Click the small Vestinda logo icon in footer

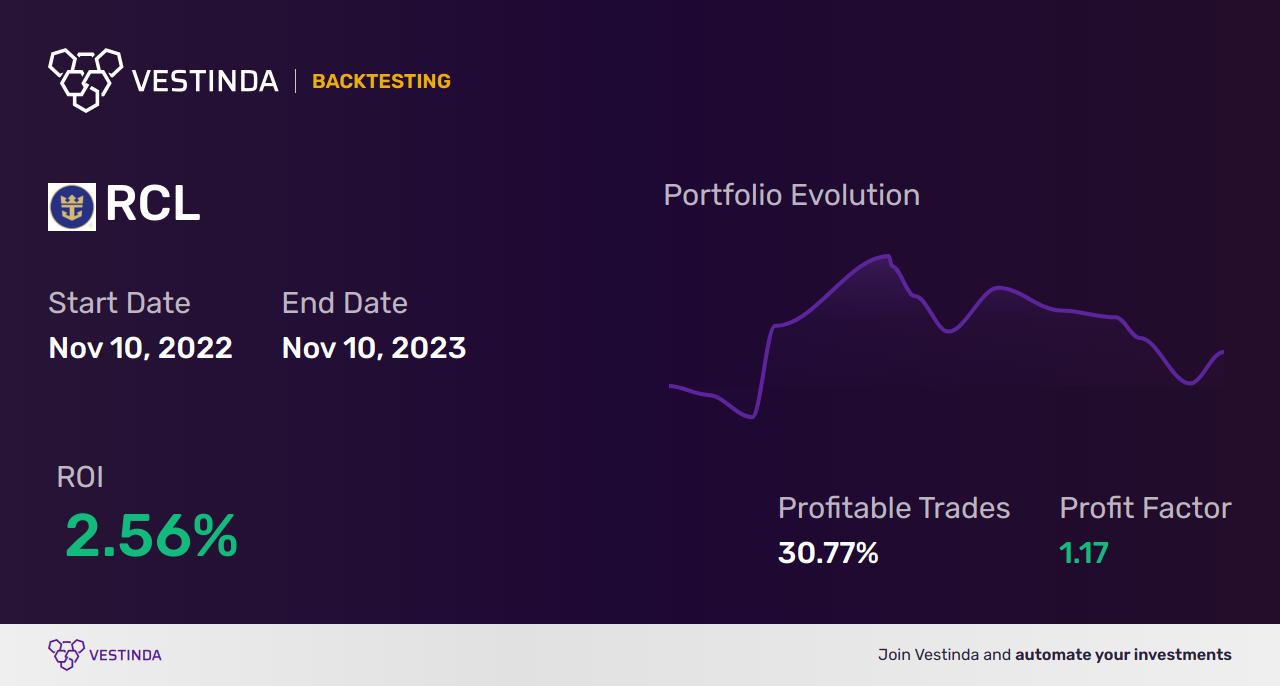click(x=66, y=655)
